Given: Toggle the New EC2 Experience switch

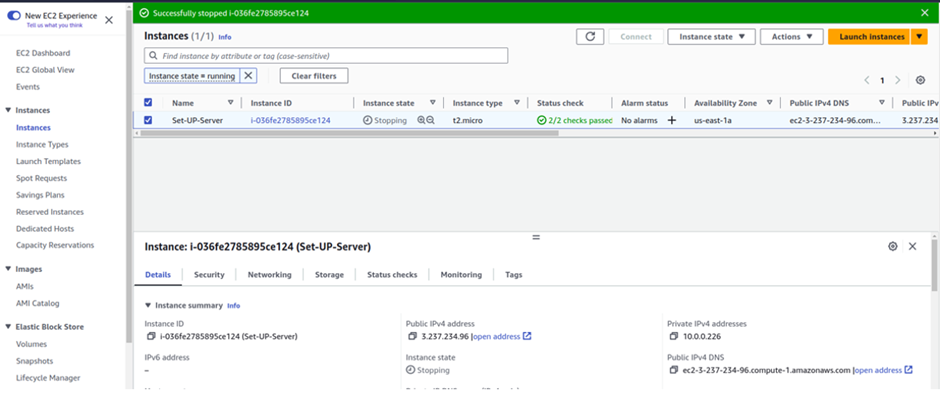Looking at the screenshot, I should click(x=14, y=16).
